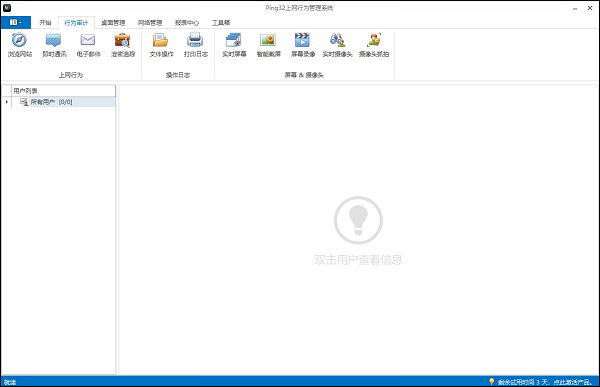The height and width of the screenshot is (387, 600).
Task: Open the 即时通讯 instant messaging audit
Action: point(54,45)
